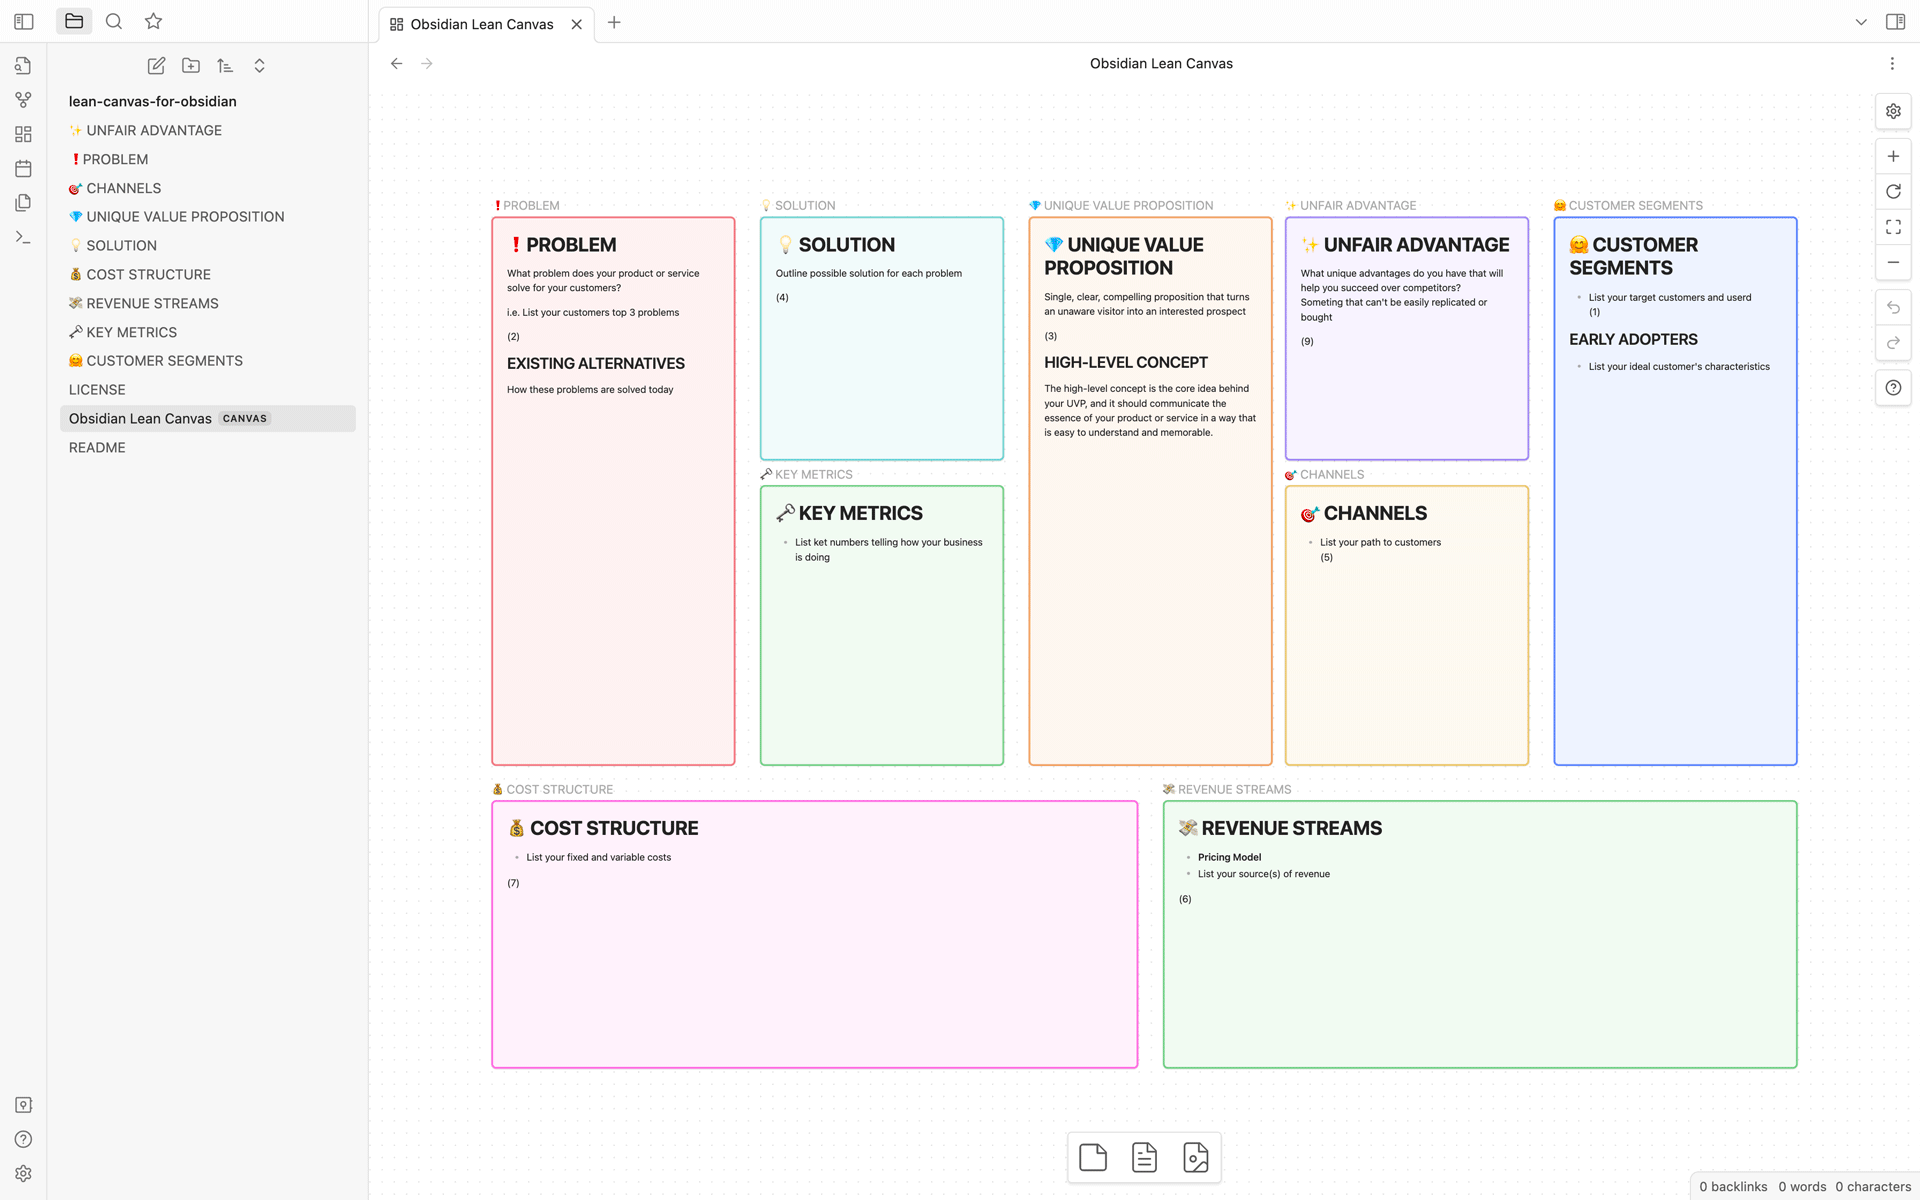Click the new note pencil icon

156,65
